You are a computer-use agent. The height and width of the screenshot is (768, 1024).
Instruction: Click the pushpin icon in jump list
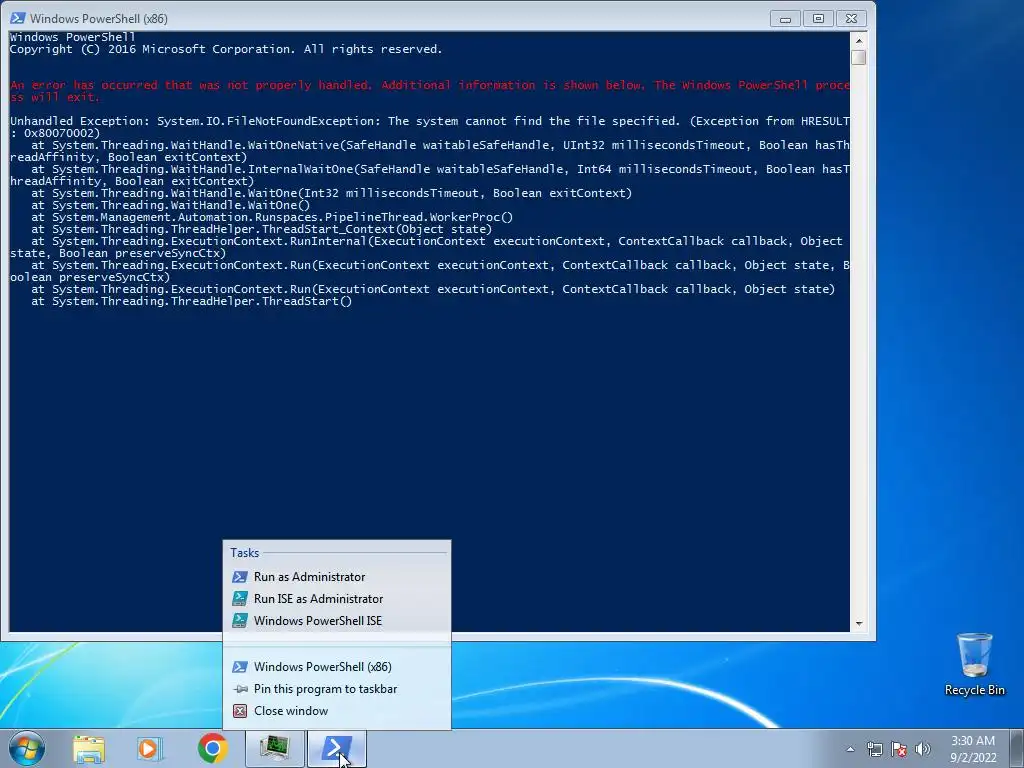coord(240,689)
